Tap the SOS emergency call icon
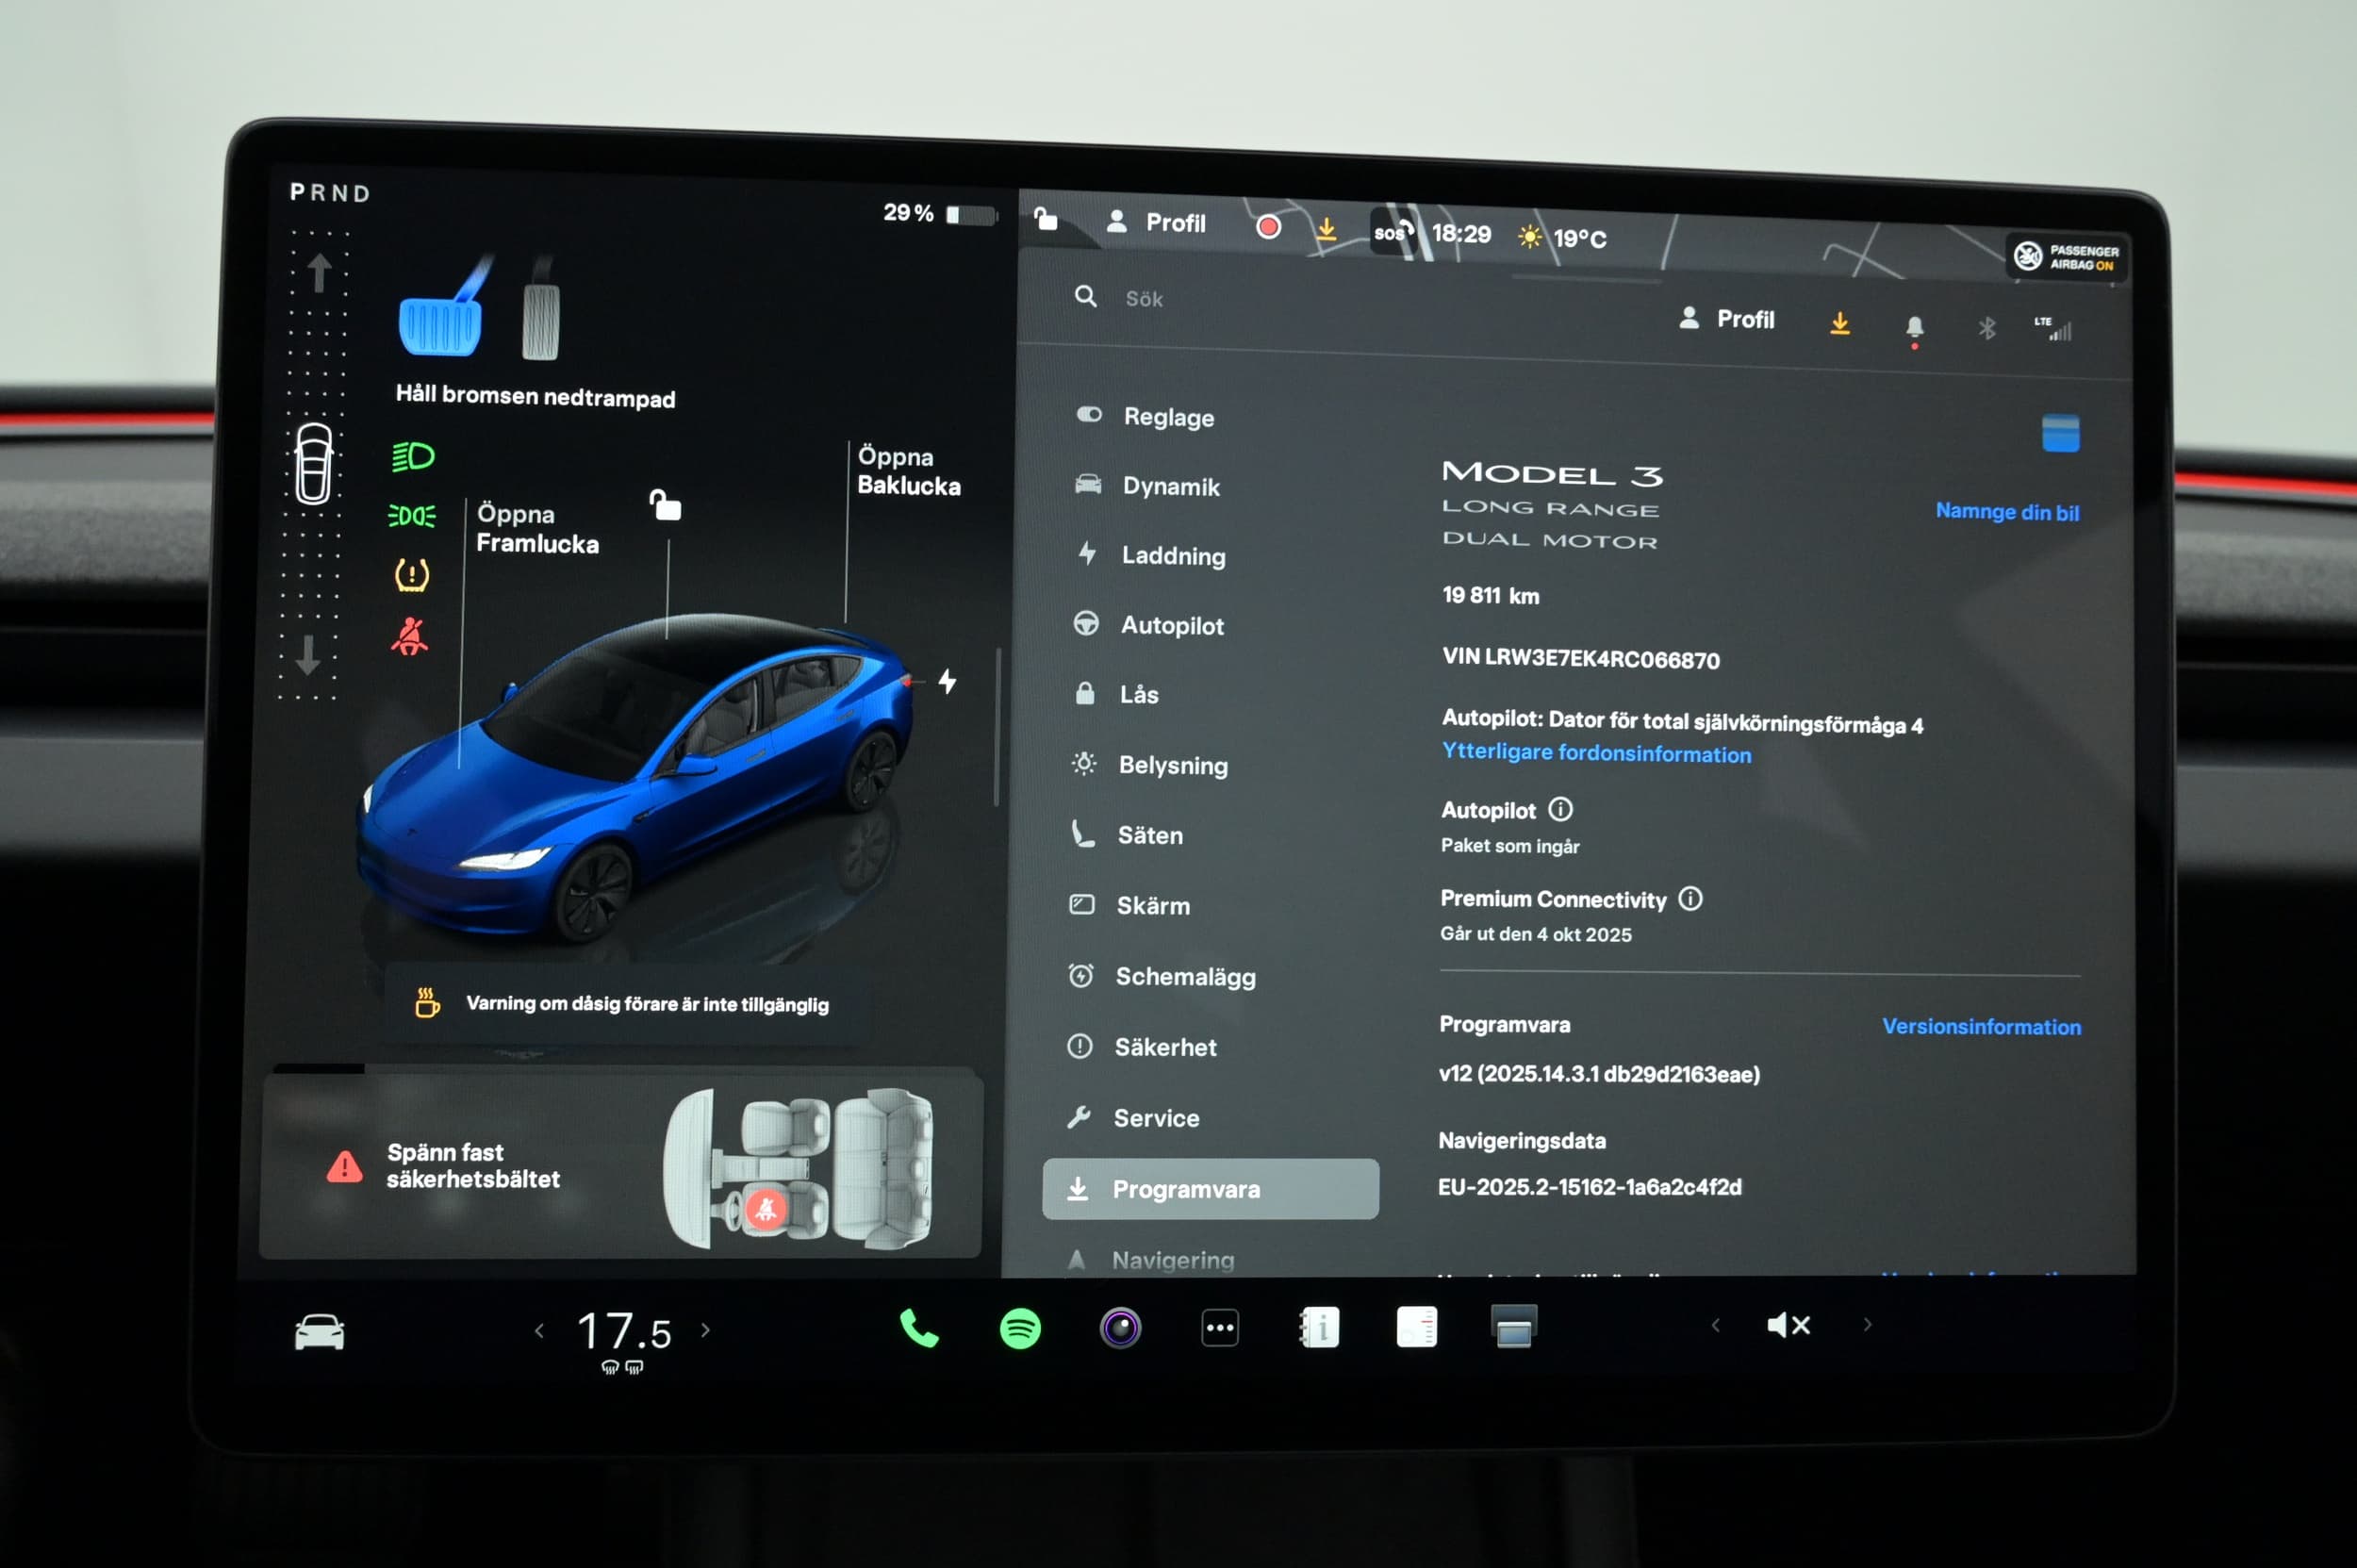Screen dimensions: 2357x1568 (x=1392, y=233)
